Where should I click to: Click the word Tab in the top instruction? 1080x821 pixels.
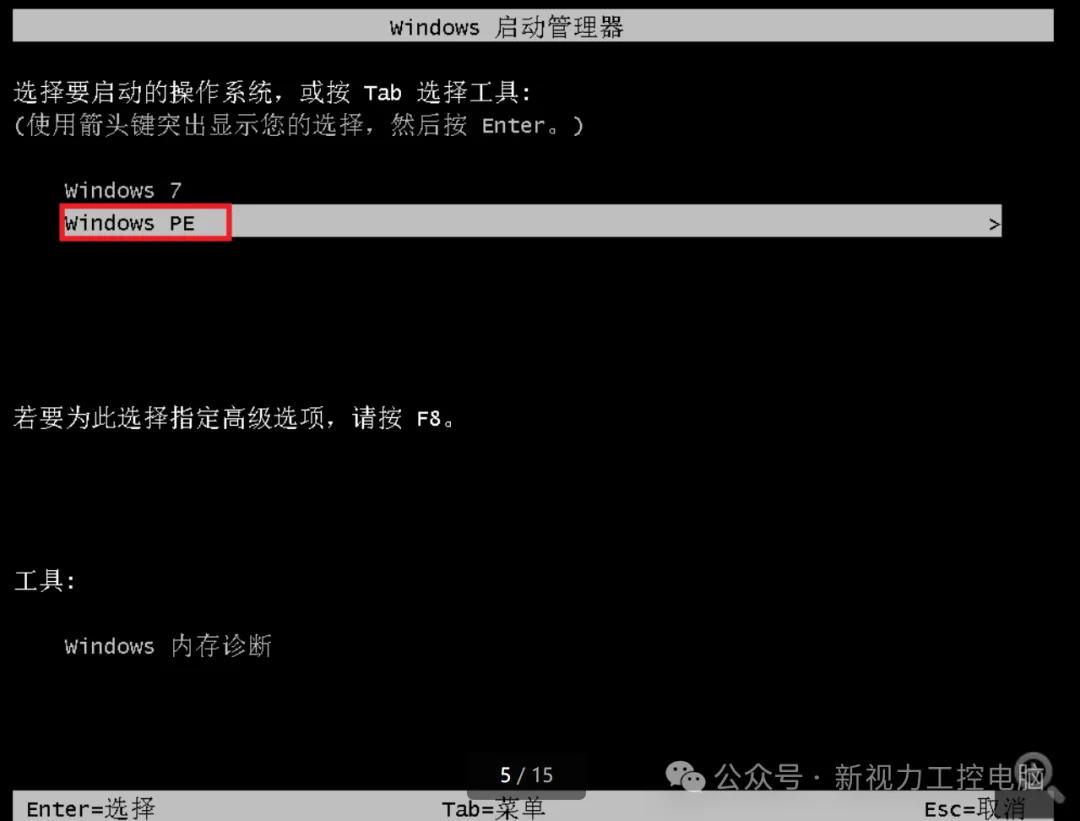point(382,93)
